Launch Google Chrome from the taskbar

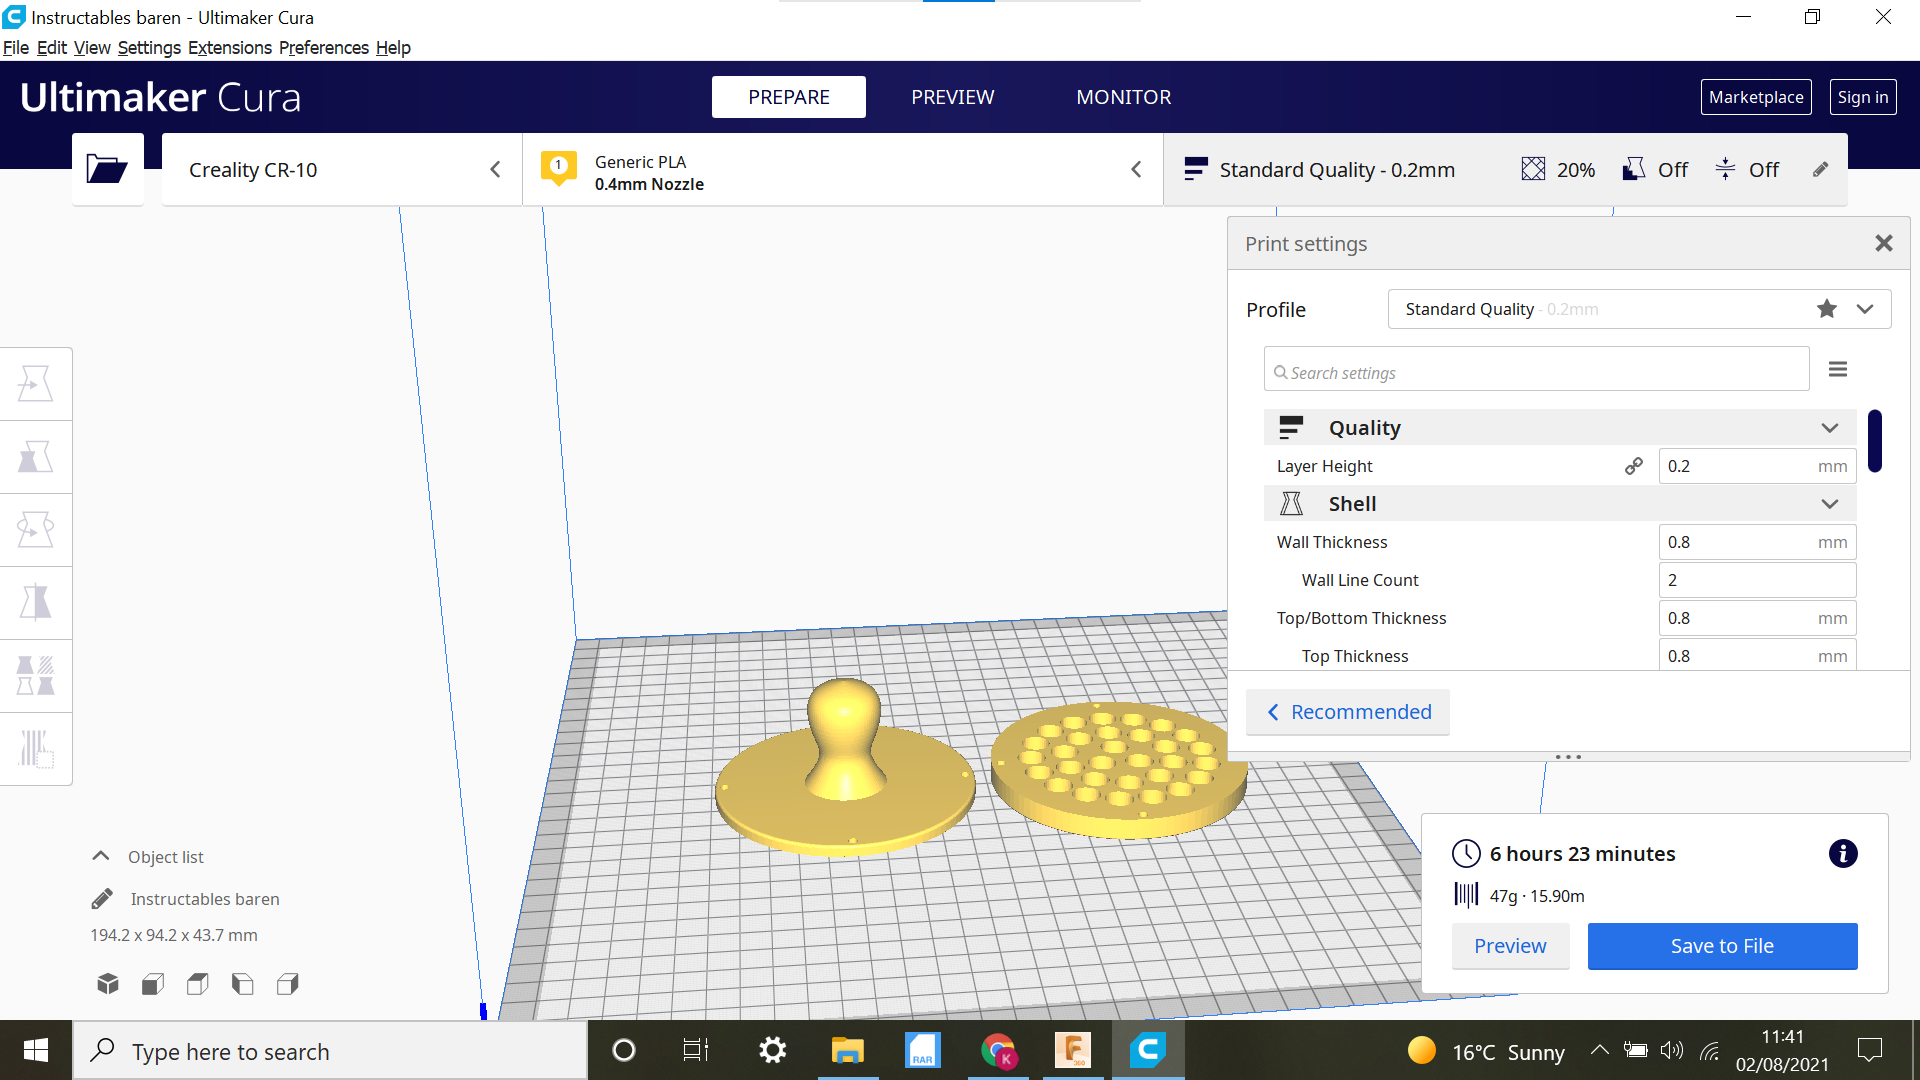pos(997,1050)
